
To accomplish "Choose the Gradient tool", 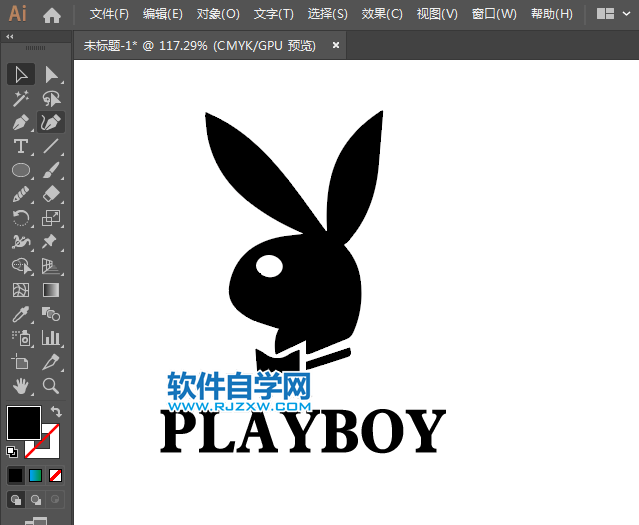I will tap(51, 290).
